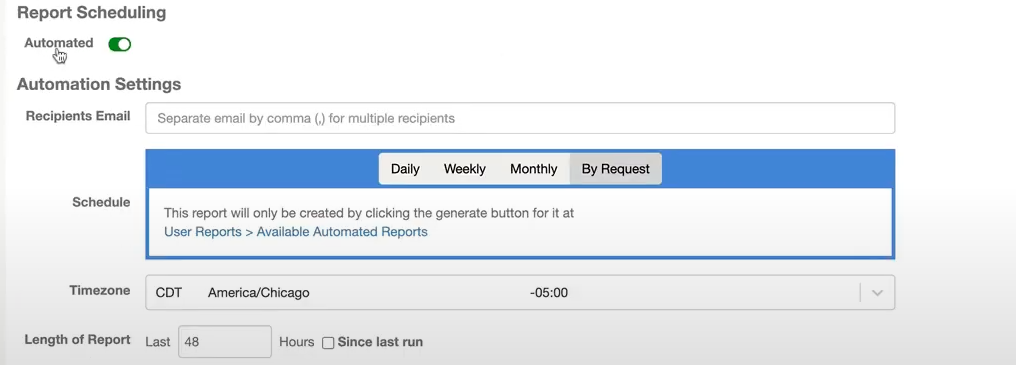
Task: Click the Timezone dropdown chevron arrow
Action: click(877, 292)
